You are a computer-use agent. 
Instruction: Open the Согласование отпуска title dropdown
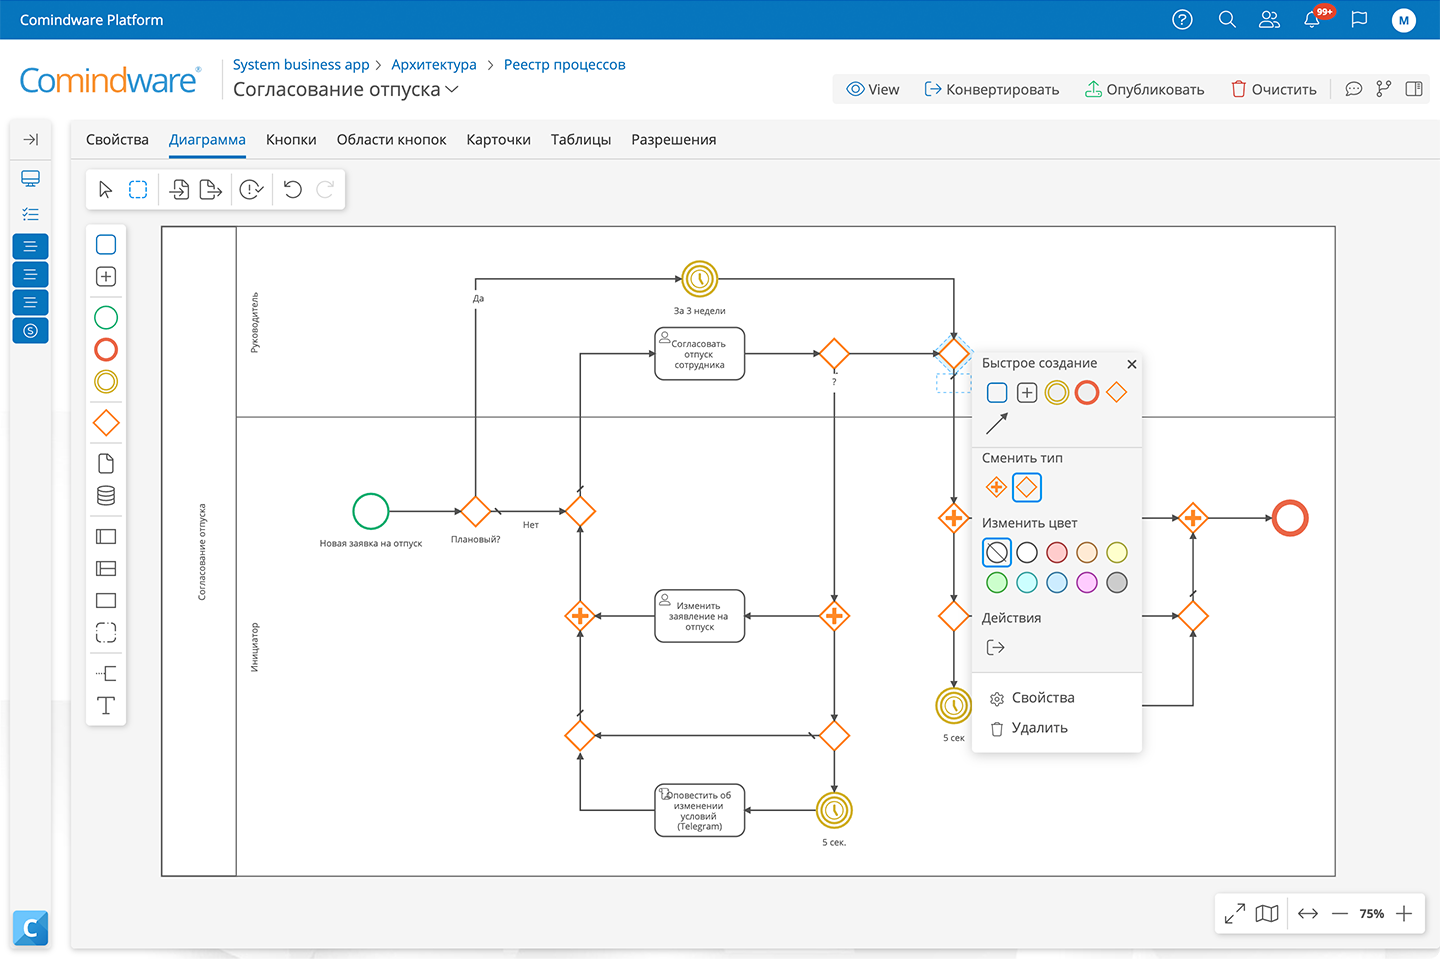click(452, 89)
